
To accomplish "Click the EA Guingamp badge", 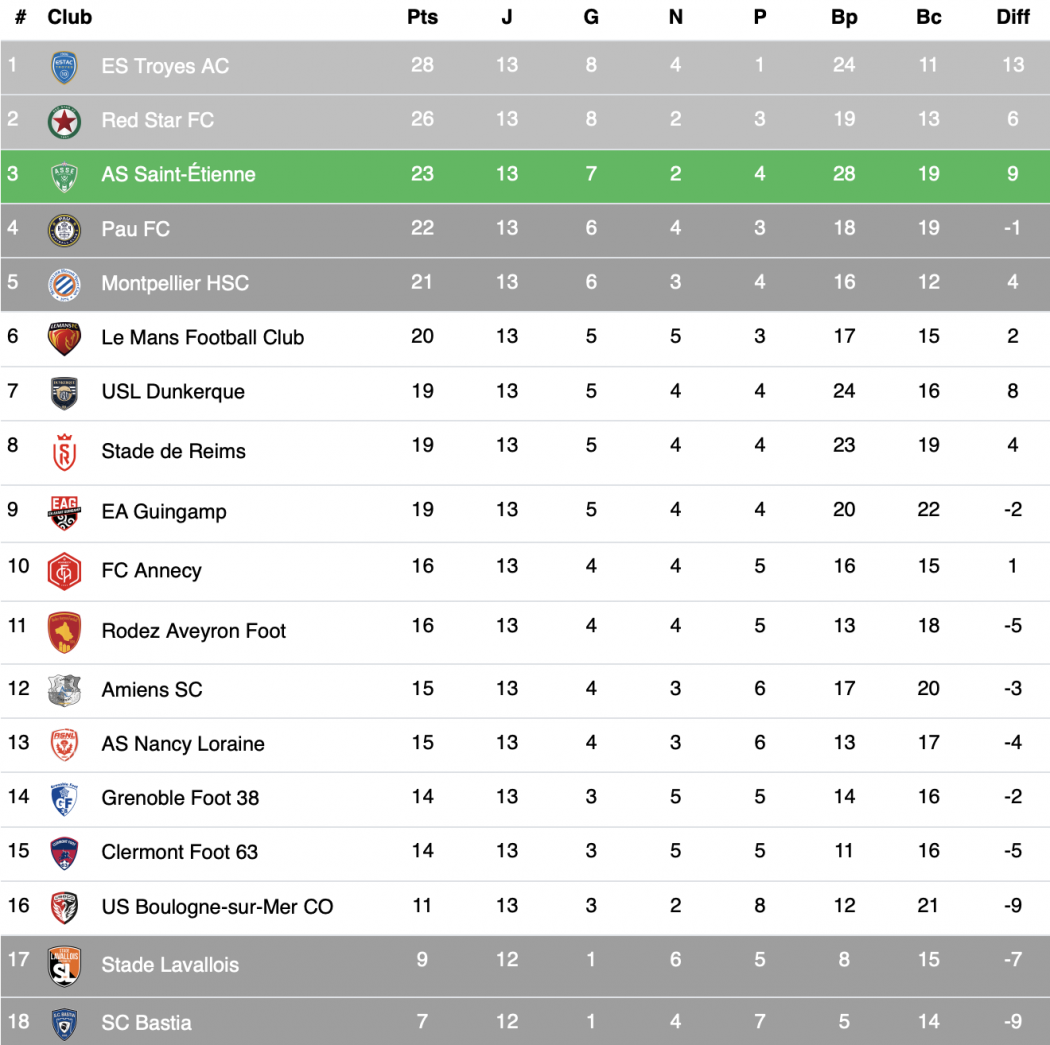I will tap(64, 512).
